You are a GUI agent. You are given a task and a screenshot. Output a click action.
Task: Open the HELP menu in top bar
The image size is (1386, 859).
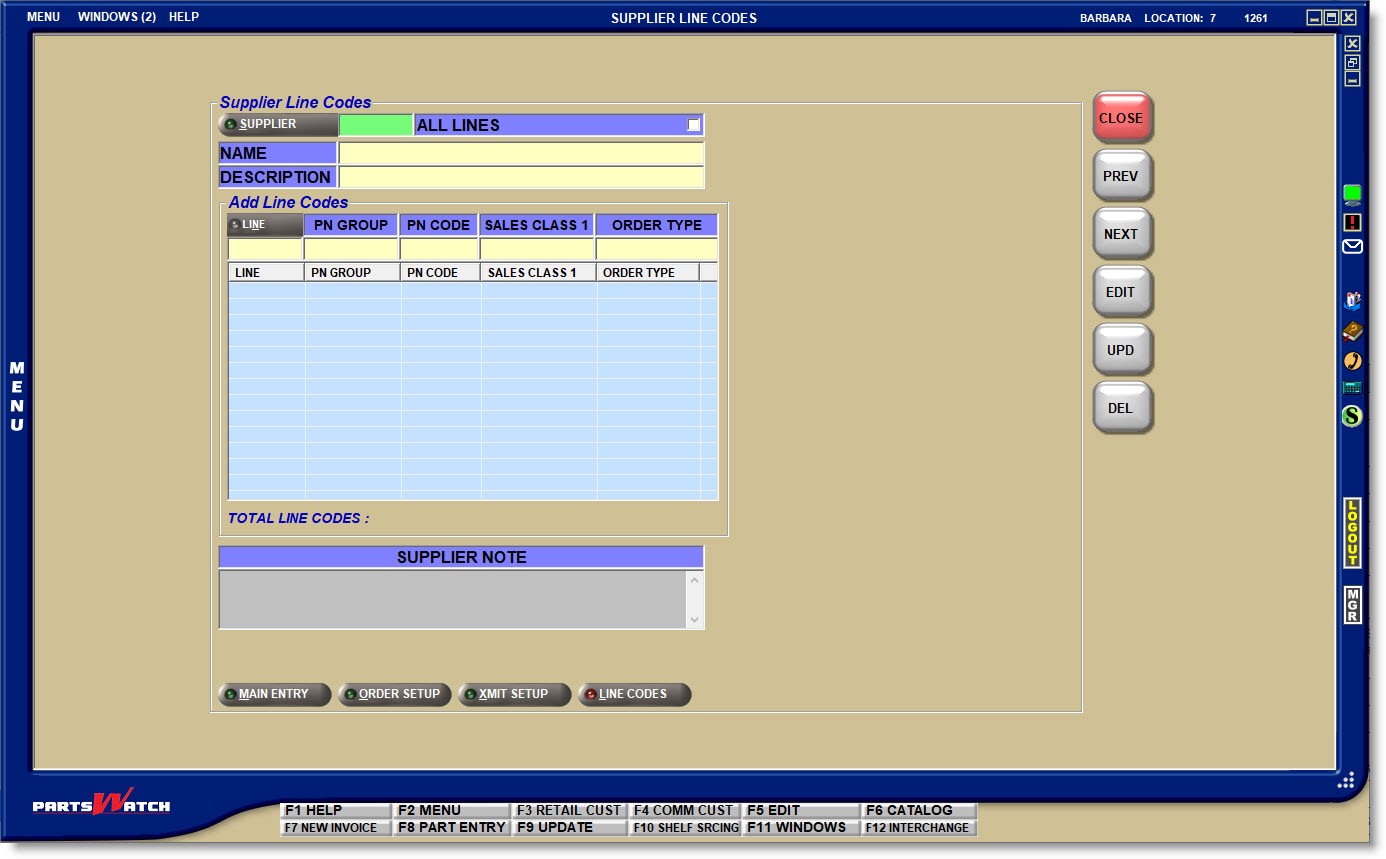click(184, 17)
